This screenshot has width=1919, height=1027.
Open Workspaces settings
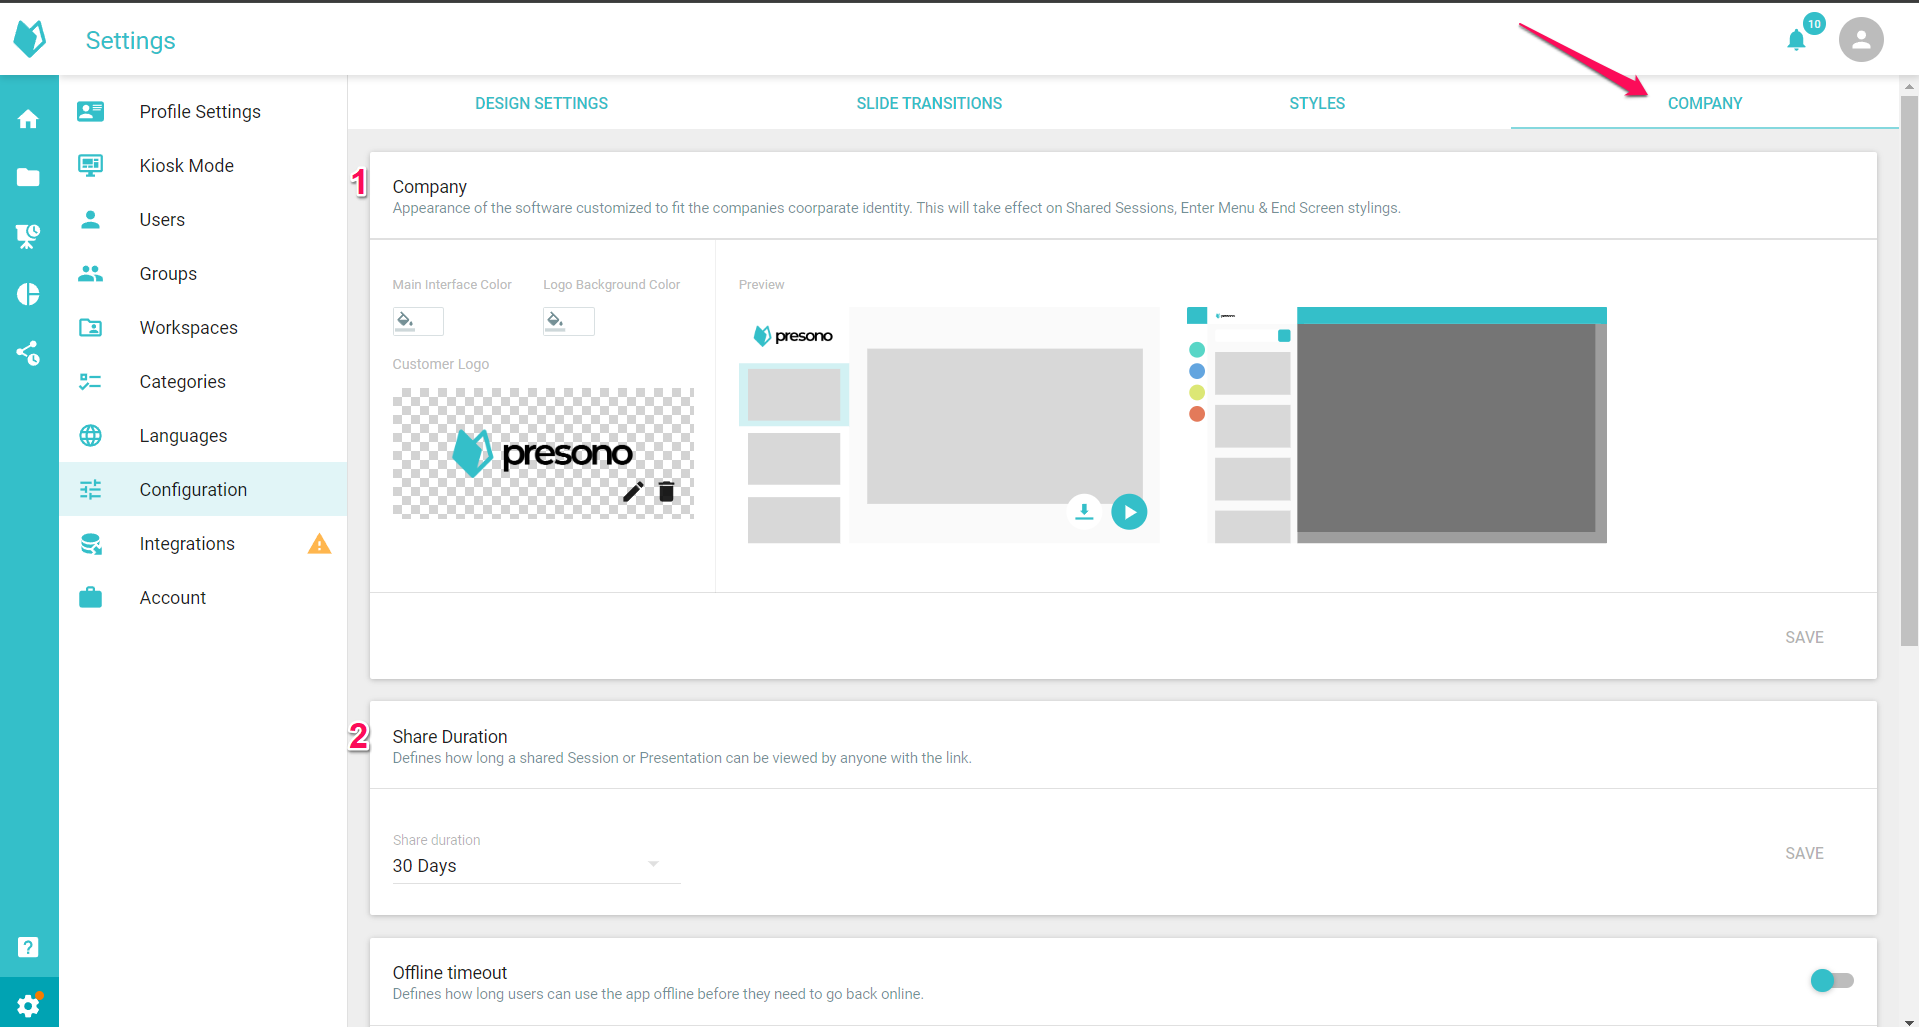pos(203,327)
